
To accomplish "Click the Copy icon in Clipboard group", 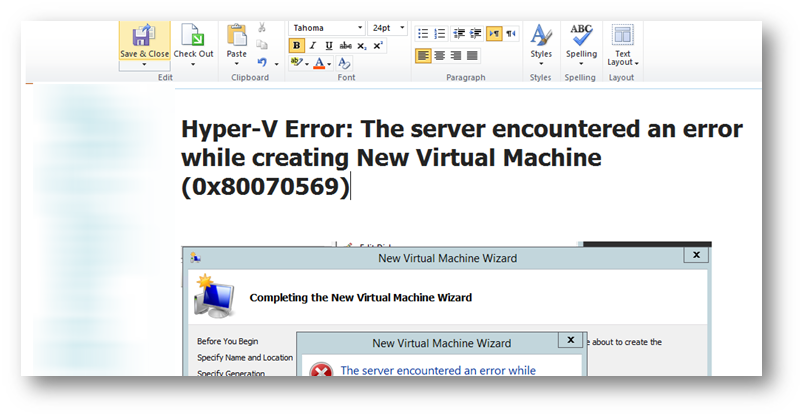I will click(x=262, y=45).
